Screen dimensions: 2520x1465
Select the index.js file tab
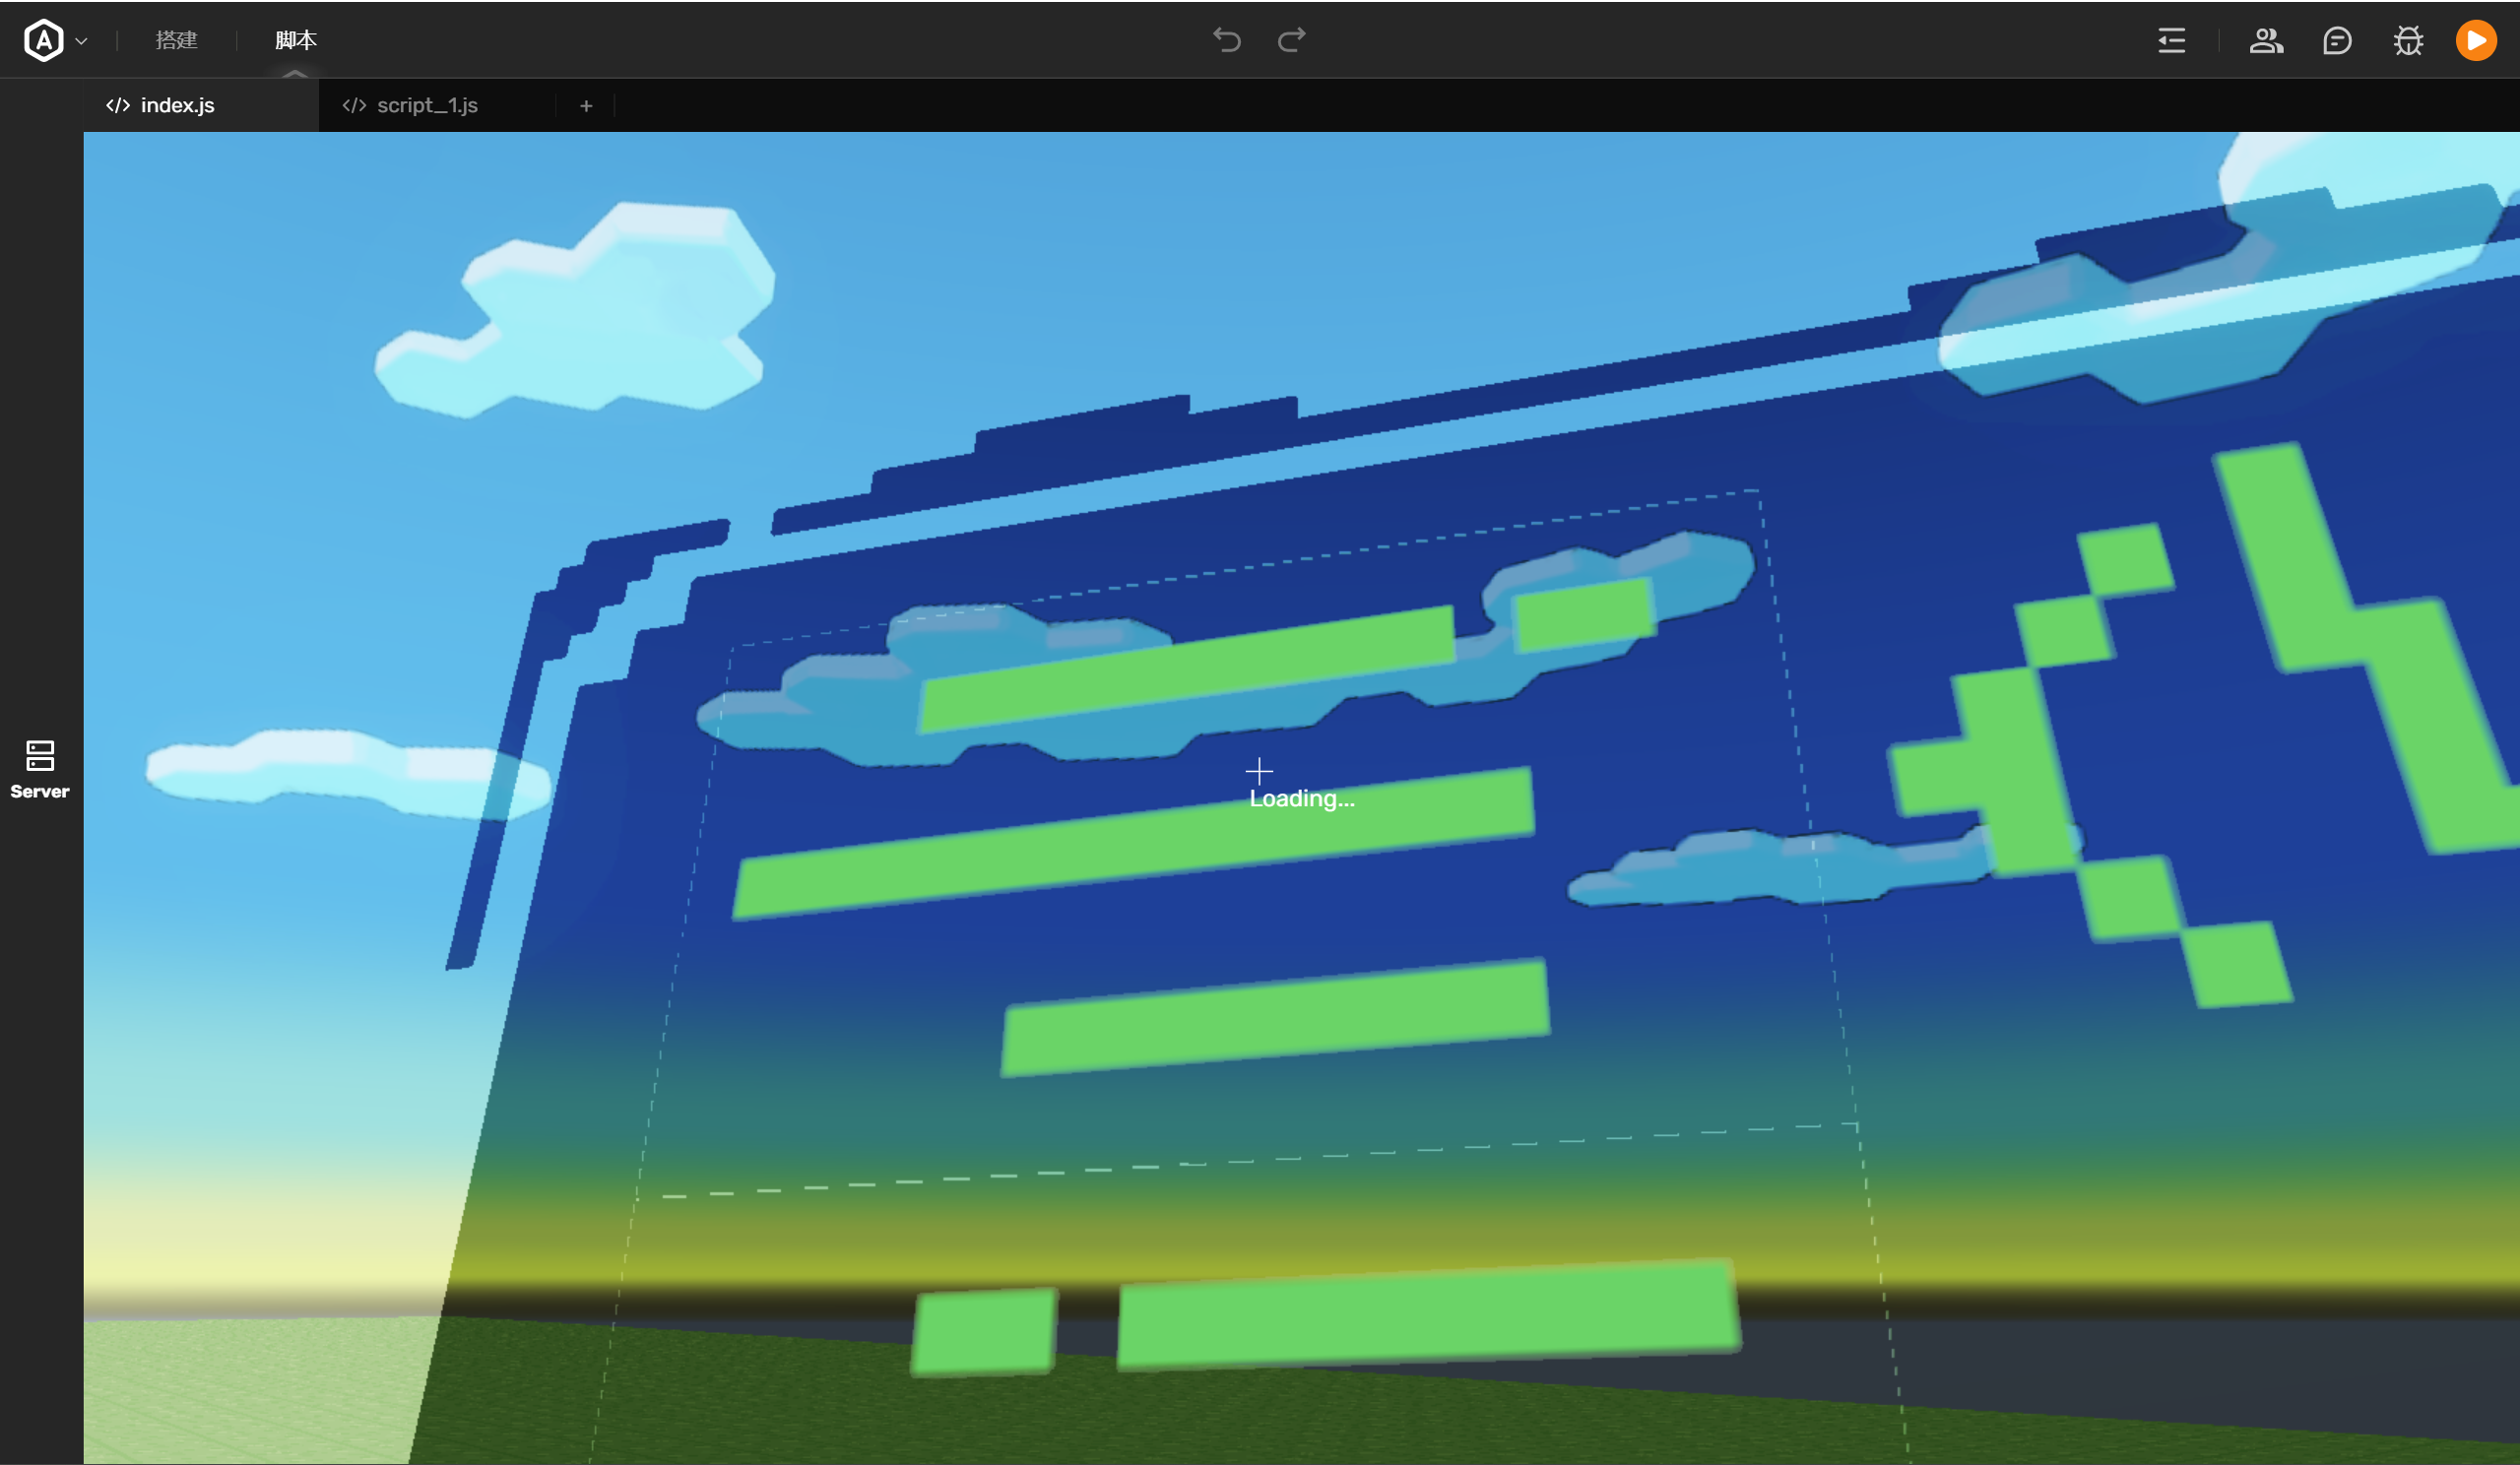click(x=200, y=105)
